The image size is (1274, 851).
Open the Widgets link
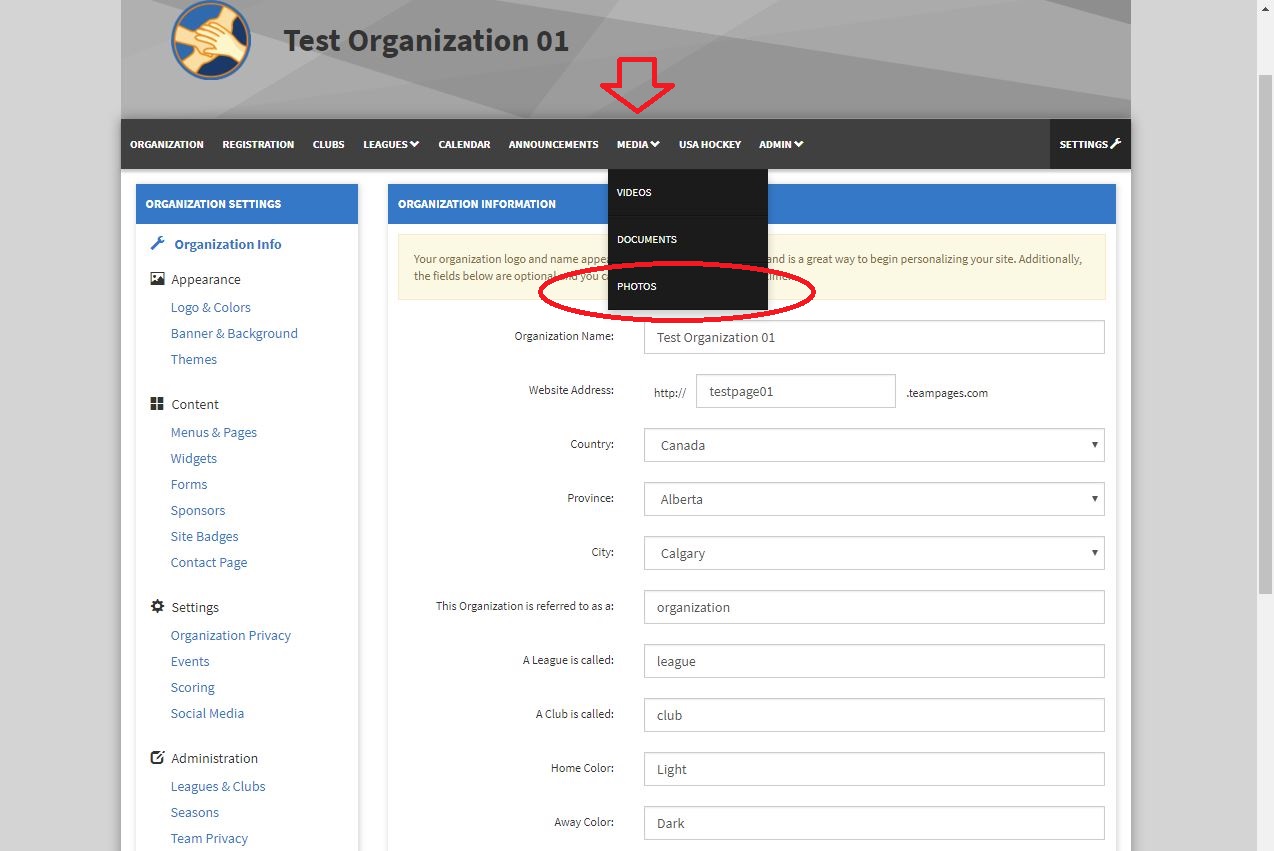tap(194, 458)
